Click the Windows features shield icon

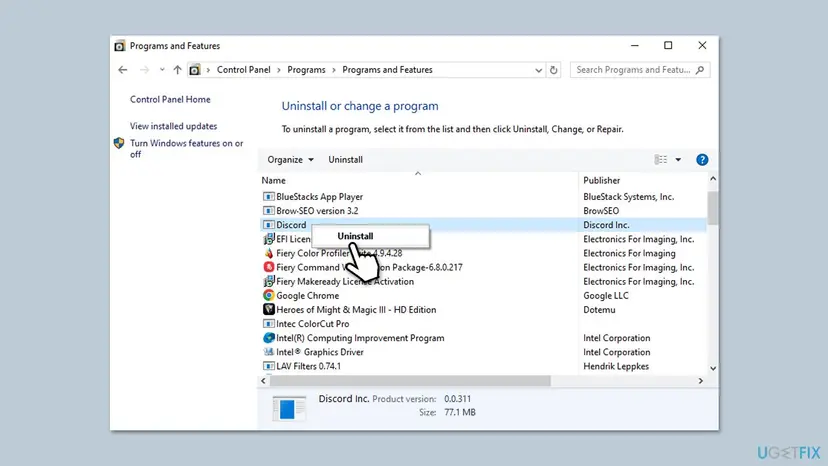click(119, 143)
